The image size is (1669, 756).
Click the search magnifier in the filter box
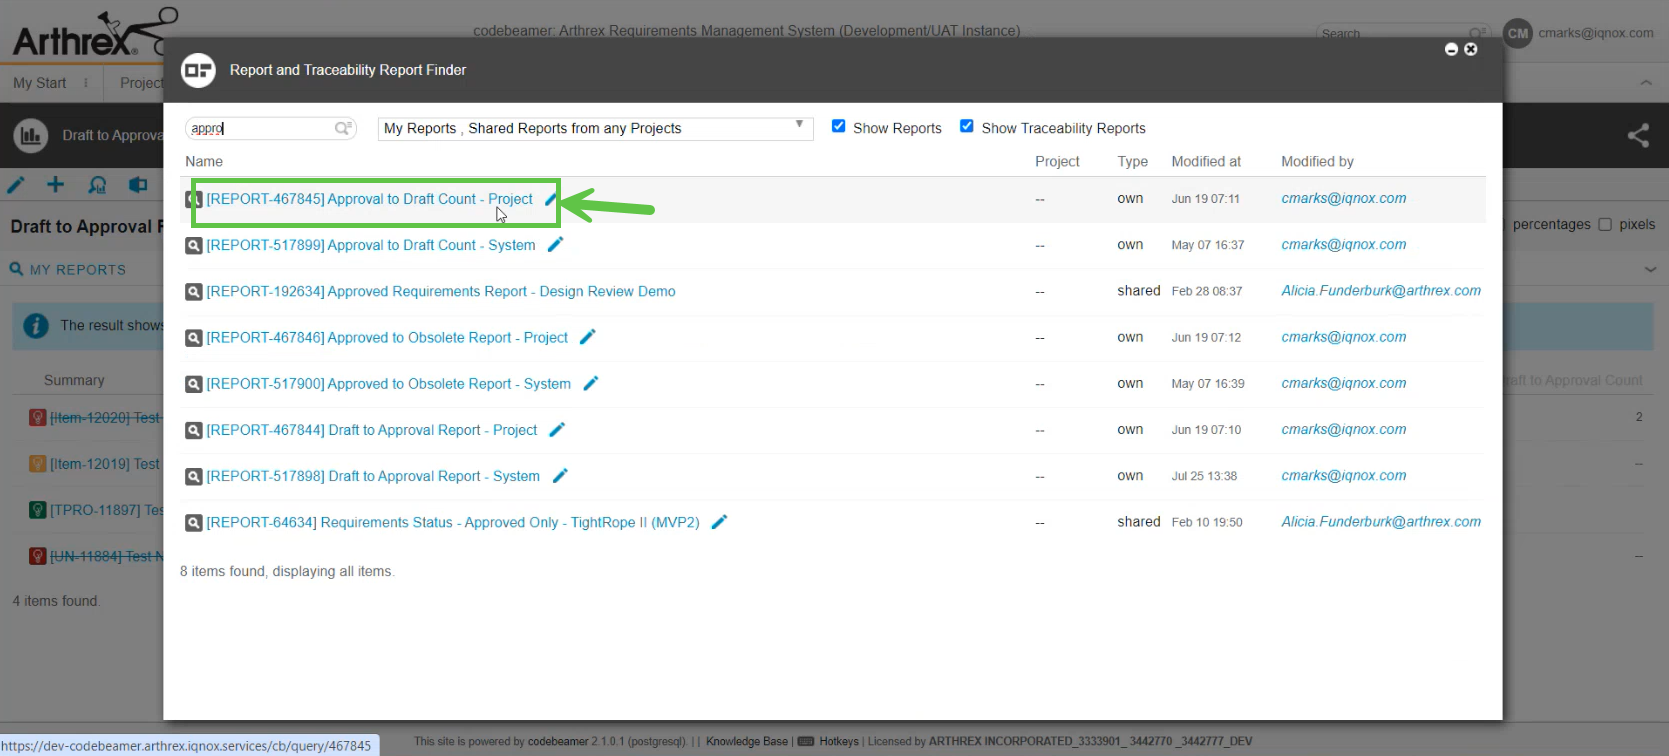pyautogui.click(x=343, y=128)
